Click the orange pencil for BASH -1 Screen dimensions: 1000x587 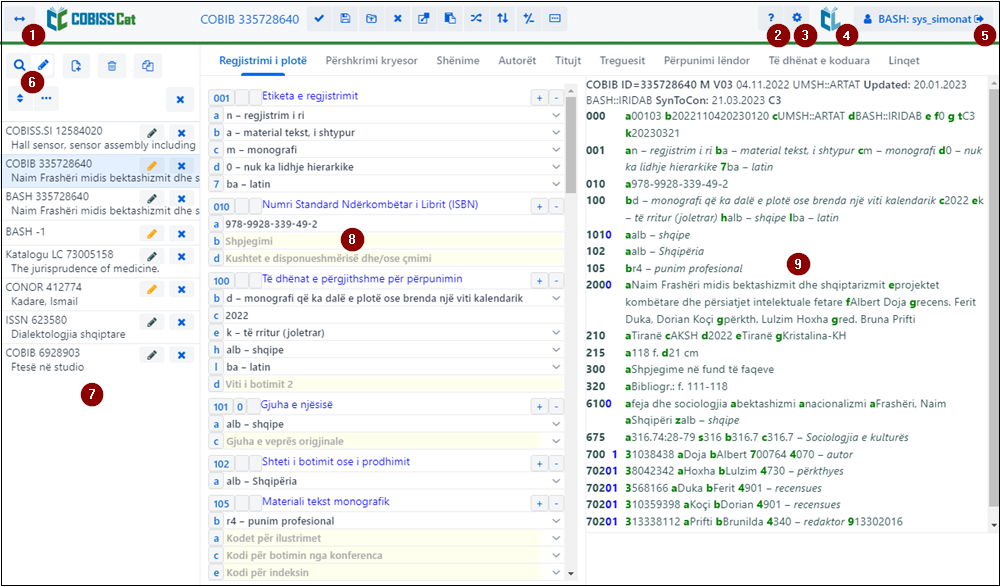click(152, 234)
